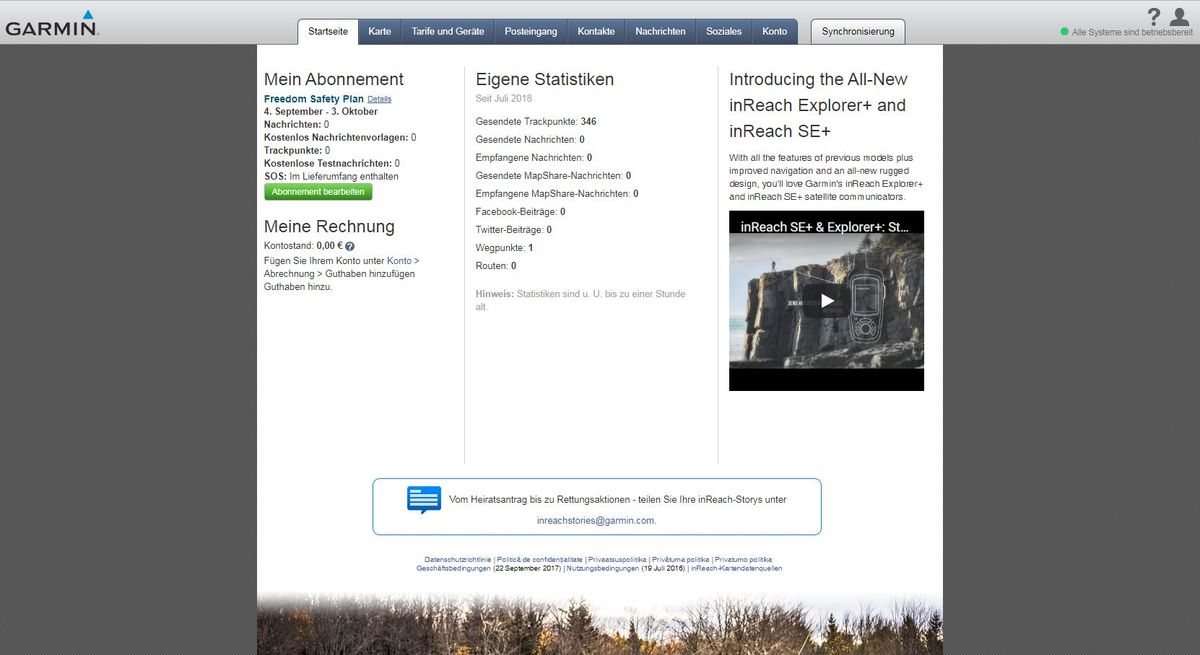The image size is (1200, 655).
Task: Click the green system status indicator dot
Action: point(1065,32)
